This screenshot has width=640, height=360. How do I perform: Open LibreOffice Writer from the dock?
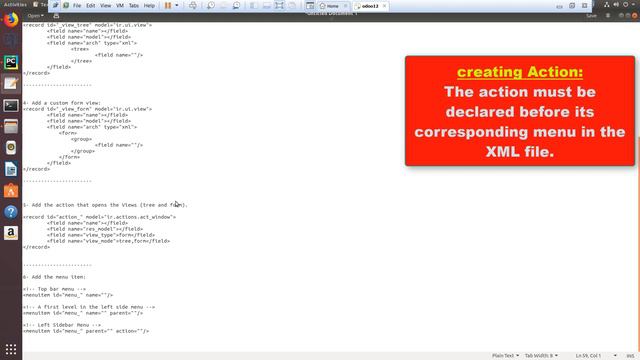click(x=11, y=169)
